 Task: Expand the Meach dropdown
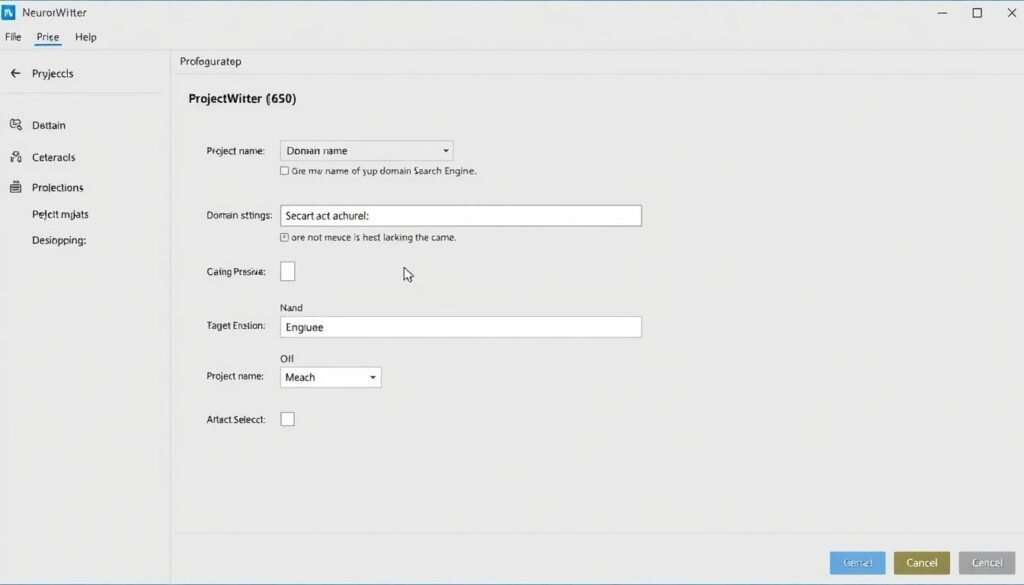point(330,377)
